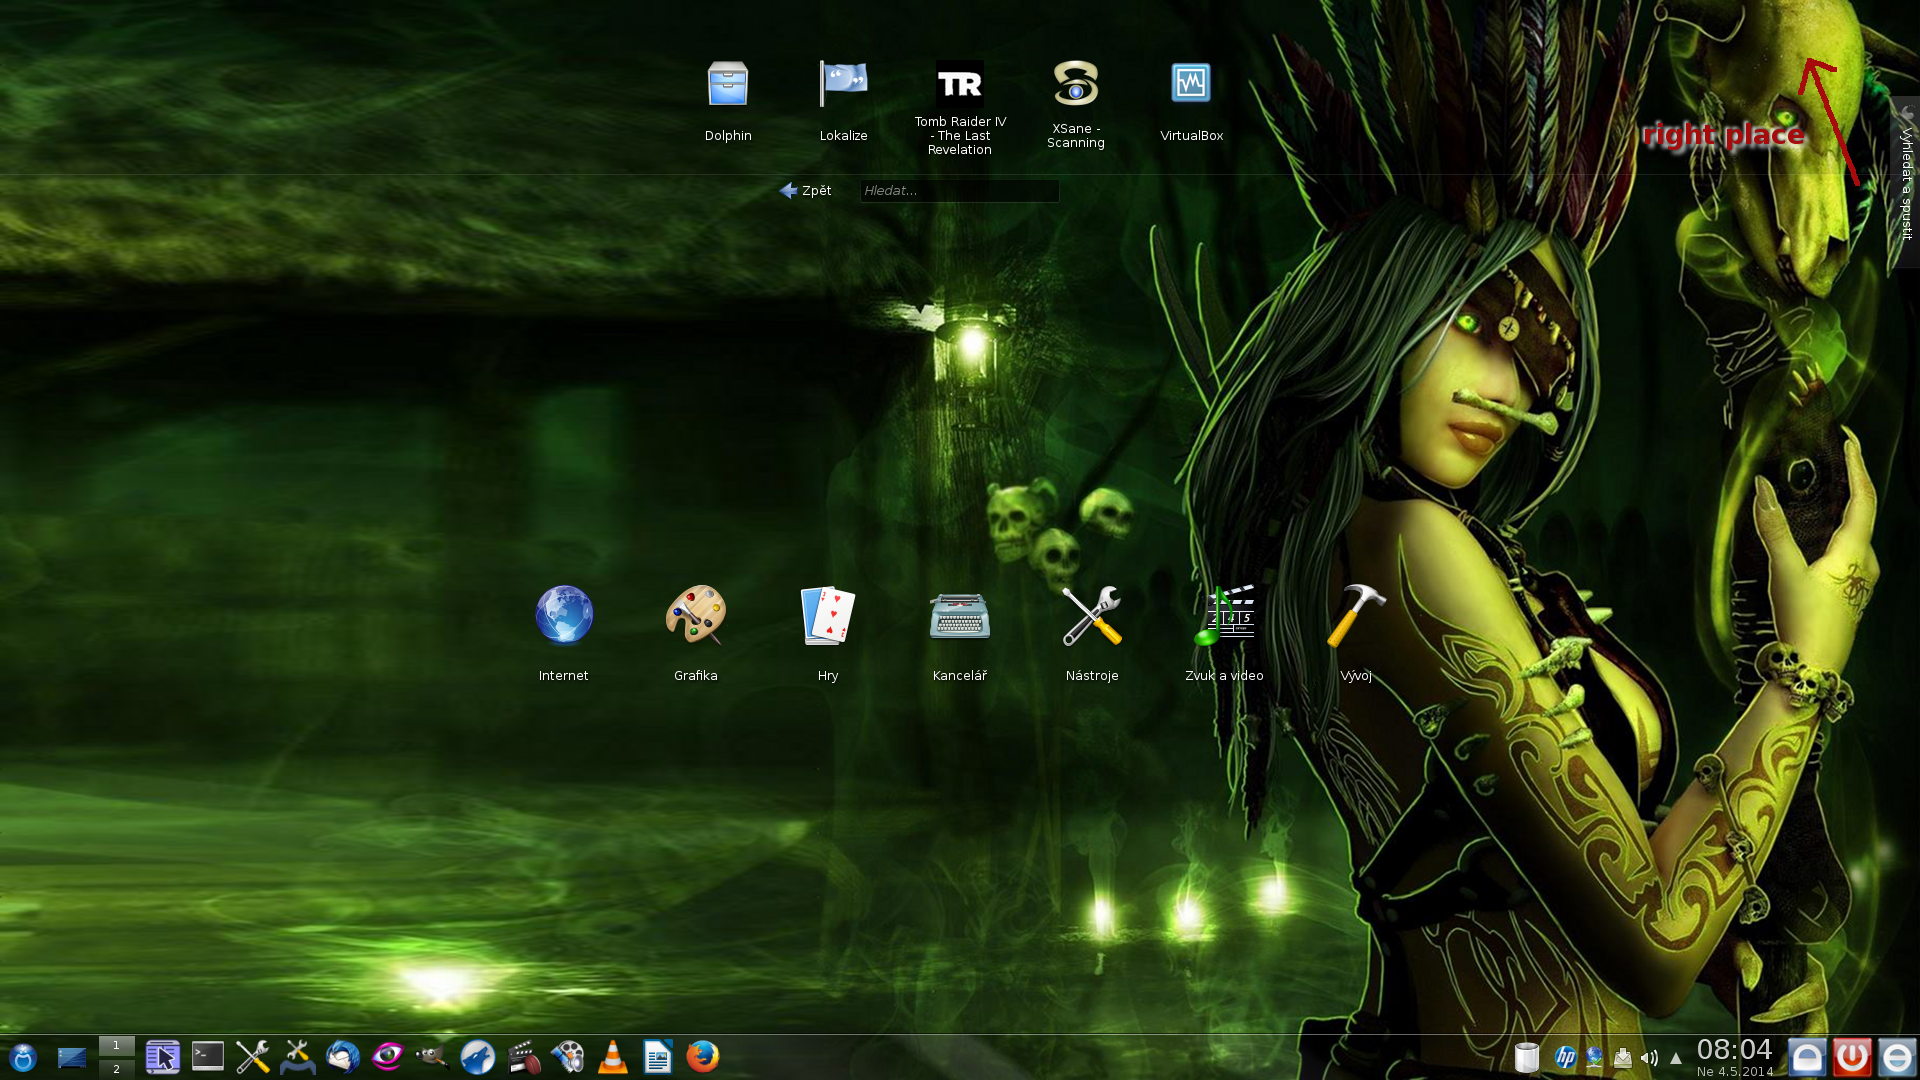Open the Vyhledat a spustit side tab

[1905, 183]
